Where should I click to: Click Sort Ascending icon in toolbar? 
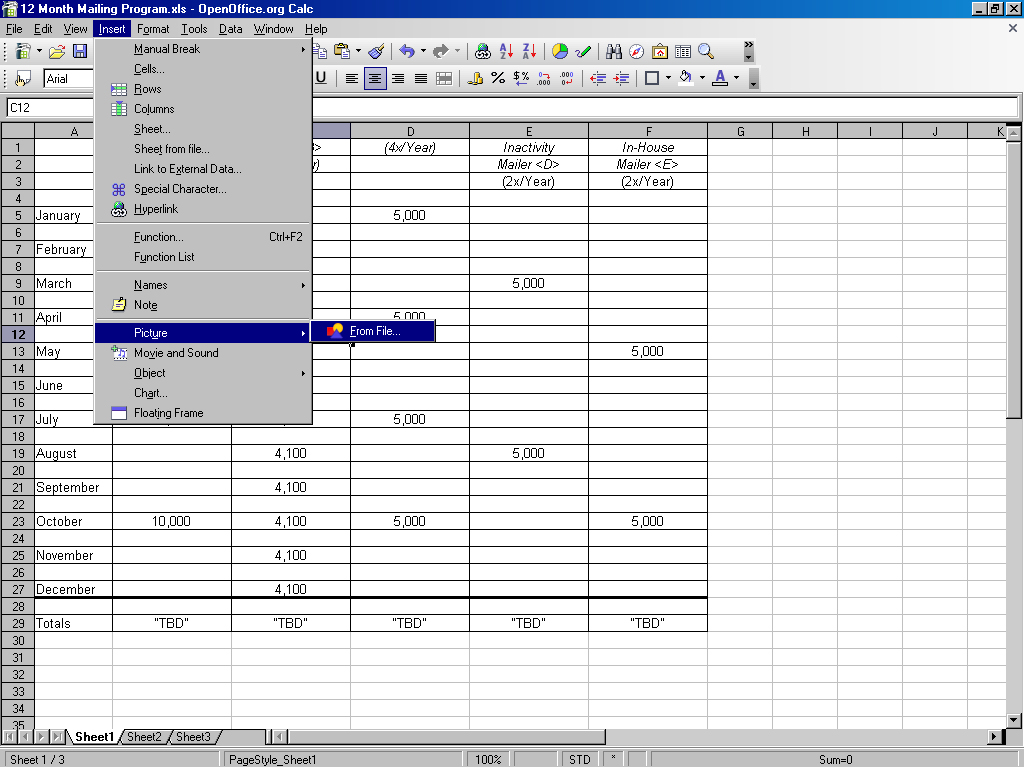506,51
